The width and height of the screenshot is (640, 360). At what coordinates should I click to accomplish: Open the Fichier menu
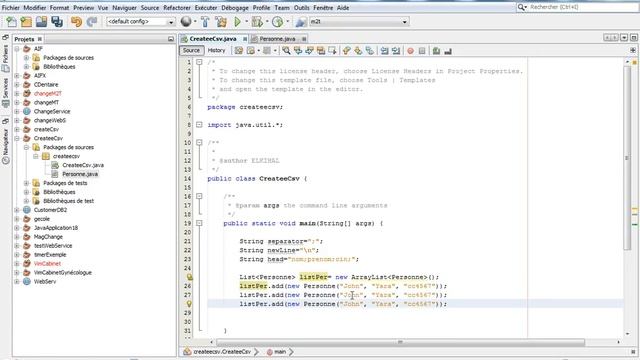pyautogui.click(x=11, y=7)
